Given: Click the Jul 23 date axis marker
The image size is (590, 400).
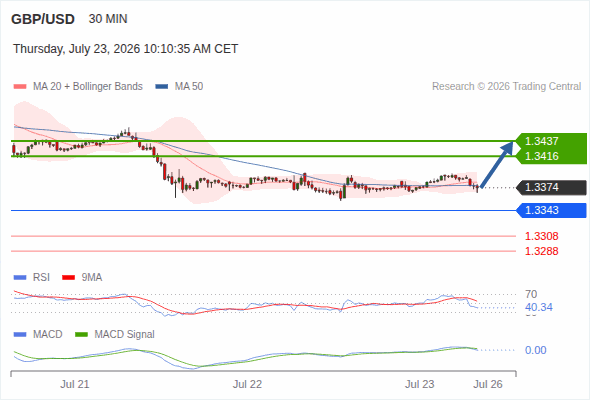Looking at the screenshot, I should point(420,384).
